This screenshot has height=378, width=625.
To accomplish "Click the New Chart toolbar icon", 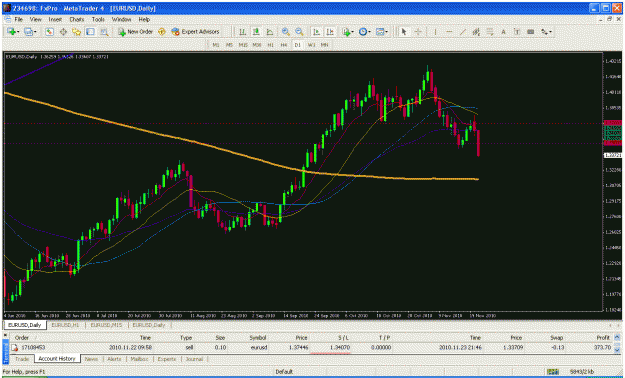I will [x=11, y=32].
